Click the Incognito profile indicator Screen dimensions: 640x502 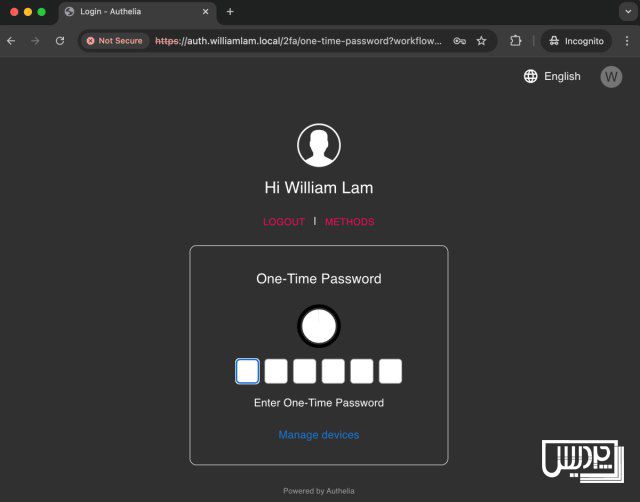click(x=576, y=41)
